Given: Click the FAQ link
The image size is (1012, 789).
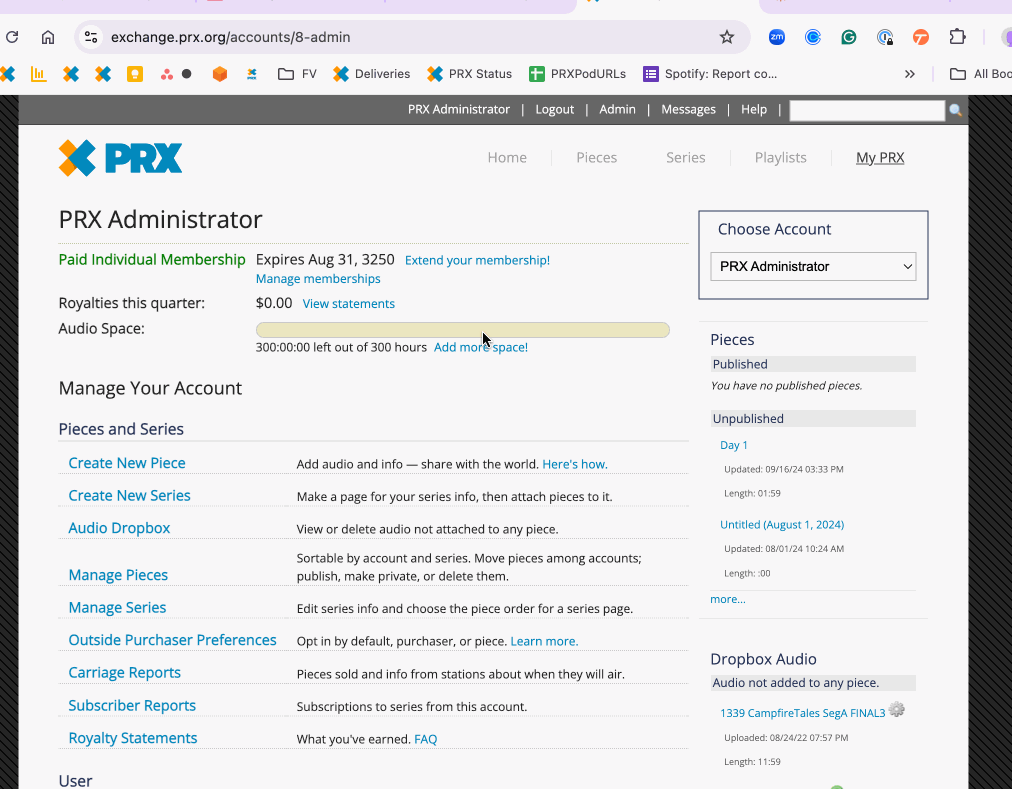Looking at the screenshot, I should point(425,739).
